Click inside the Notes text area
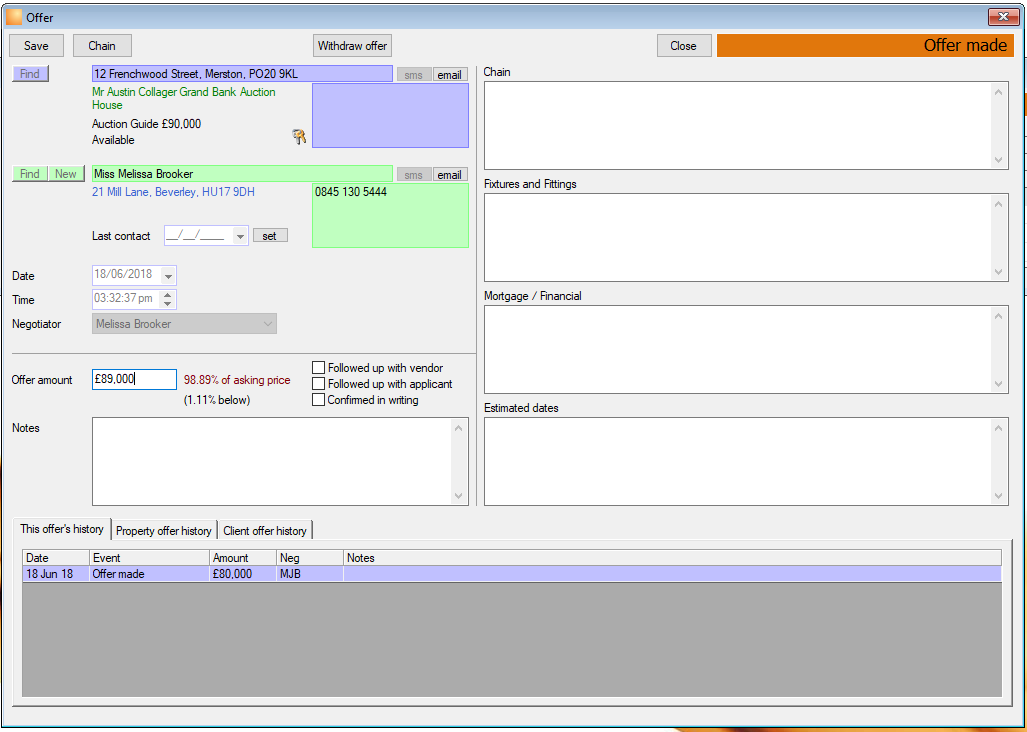This screenshot has width=1027, height=732. [272, 461]
